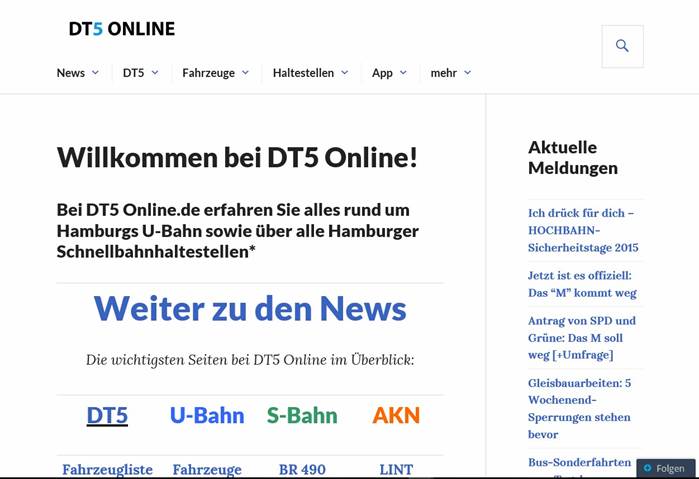Open the DT5 navigation menu item

133,73
